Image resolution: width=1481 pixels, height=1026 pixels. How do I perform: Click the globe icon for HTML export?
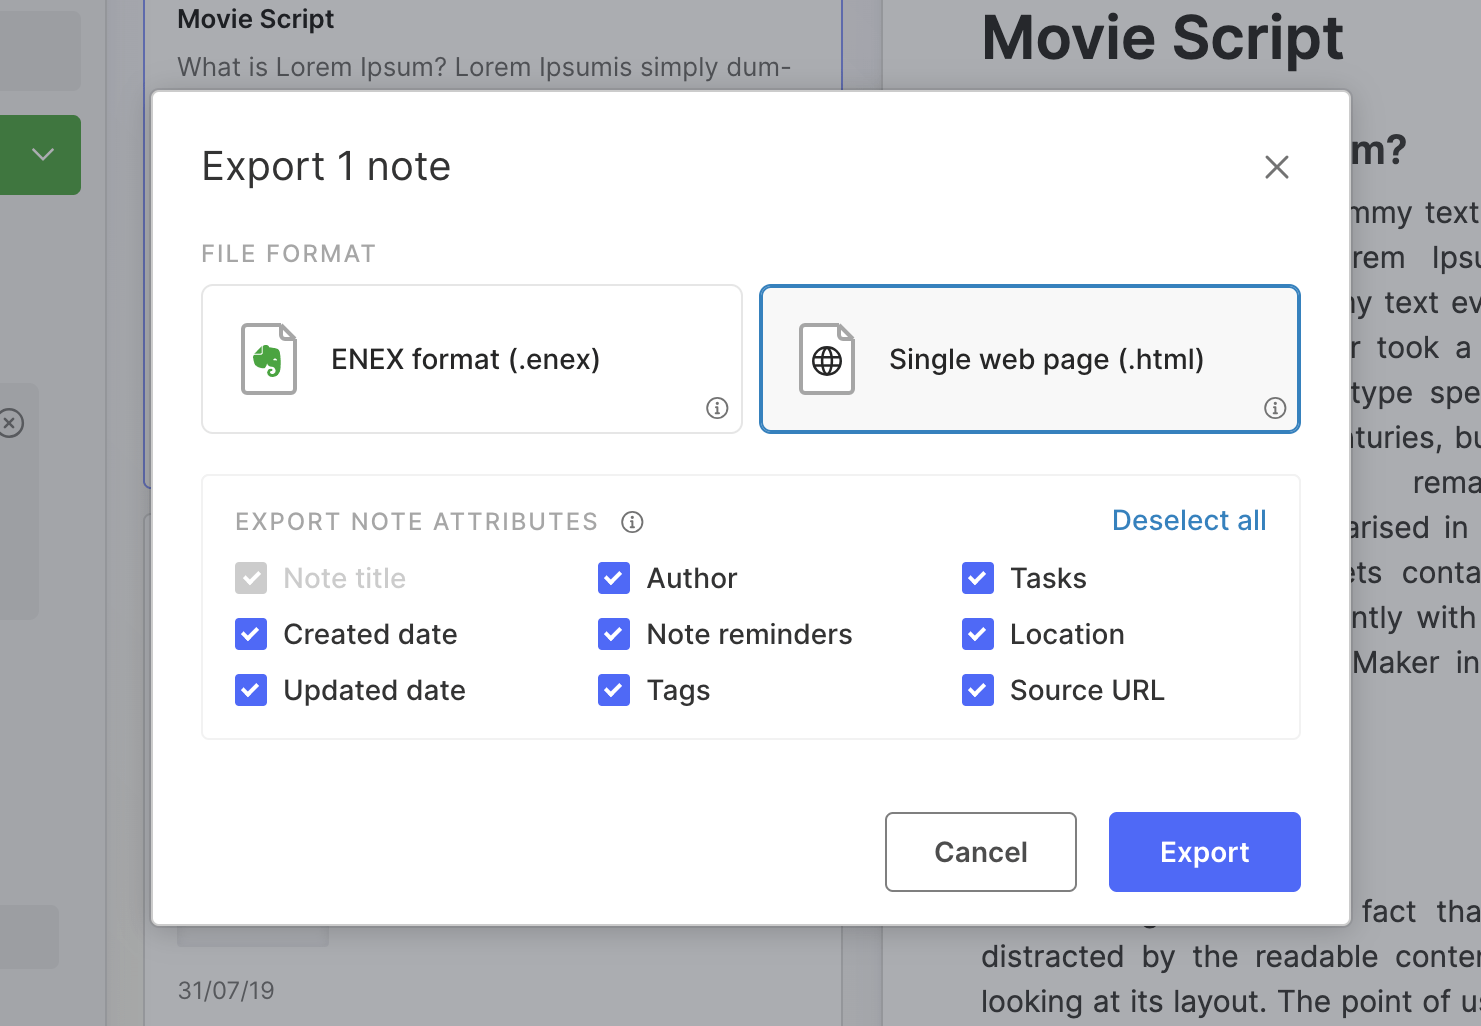point(825,359)
